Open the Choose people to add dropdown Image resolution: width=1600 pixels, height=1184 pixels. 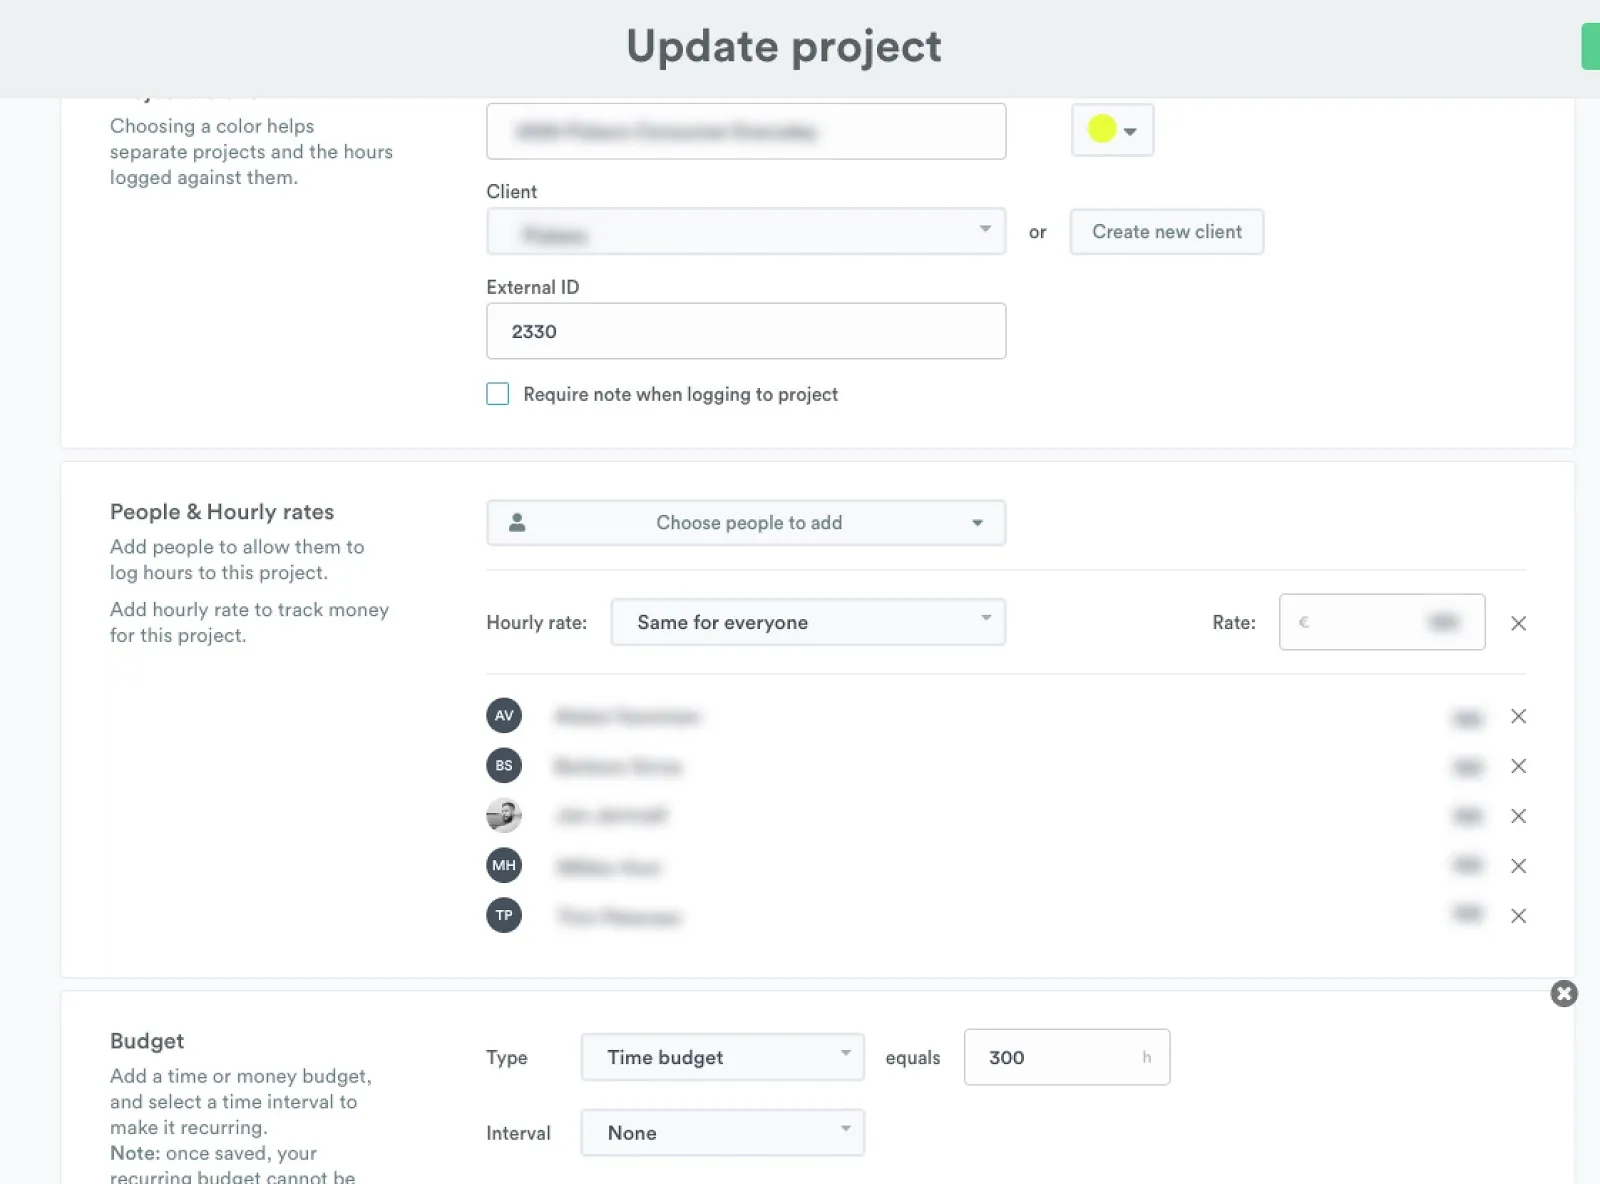[746, 523]
